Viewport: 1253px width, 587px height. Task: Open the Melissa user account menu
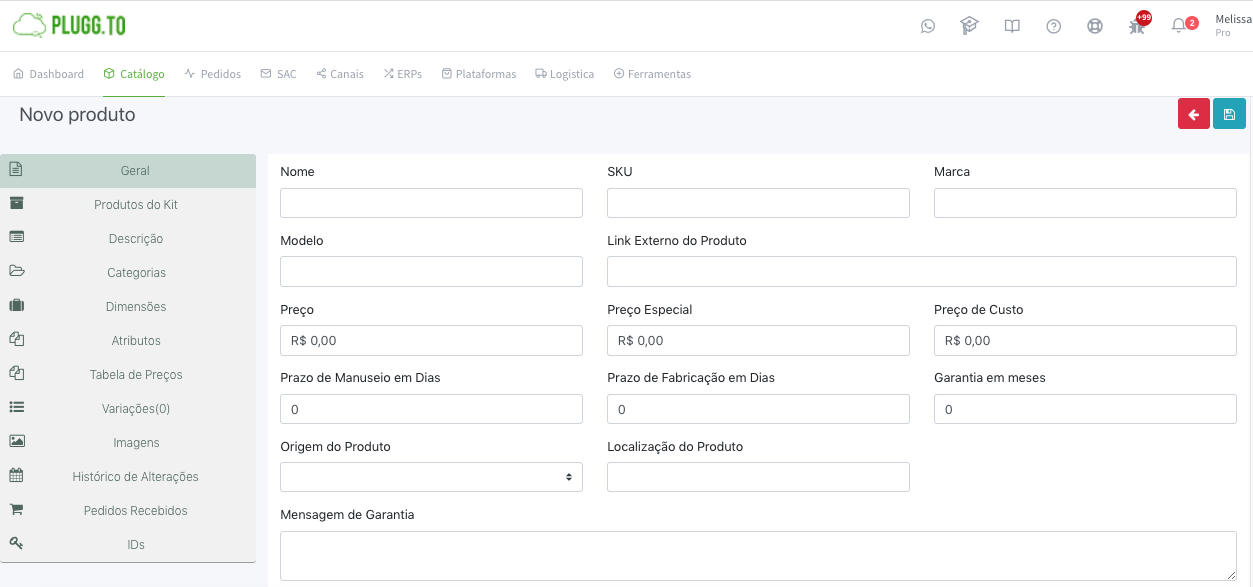(1232, 25)
